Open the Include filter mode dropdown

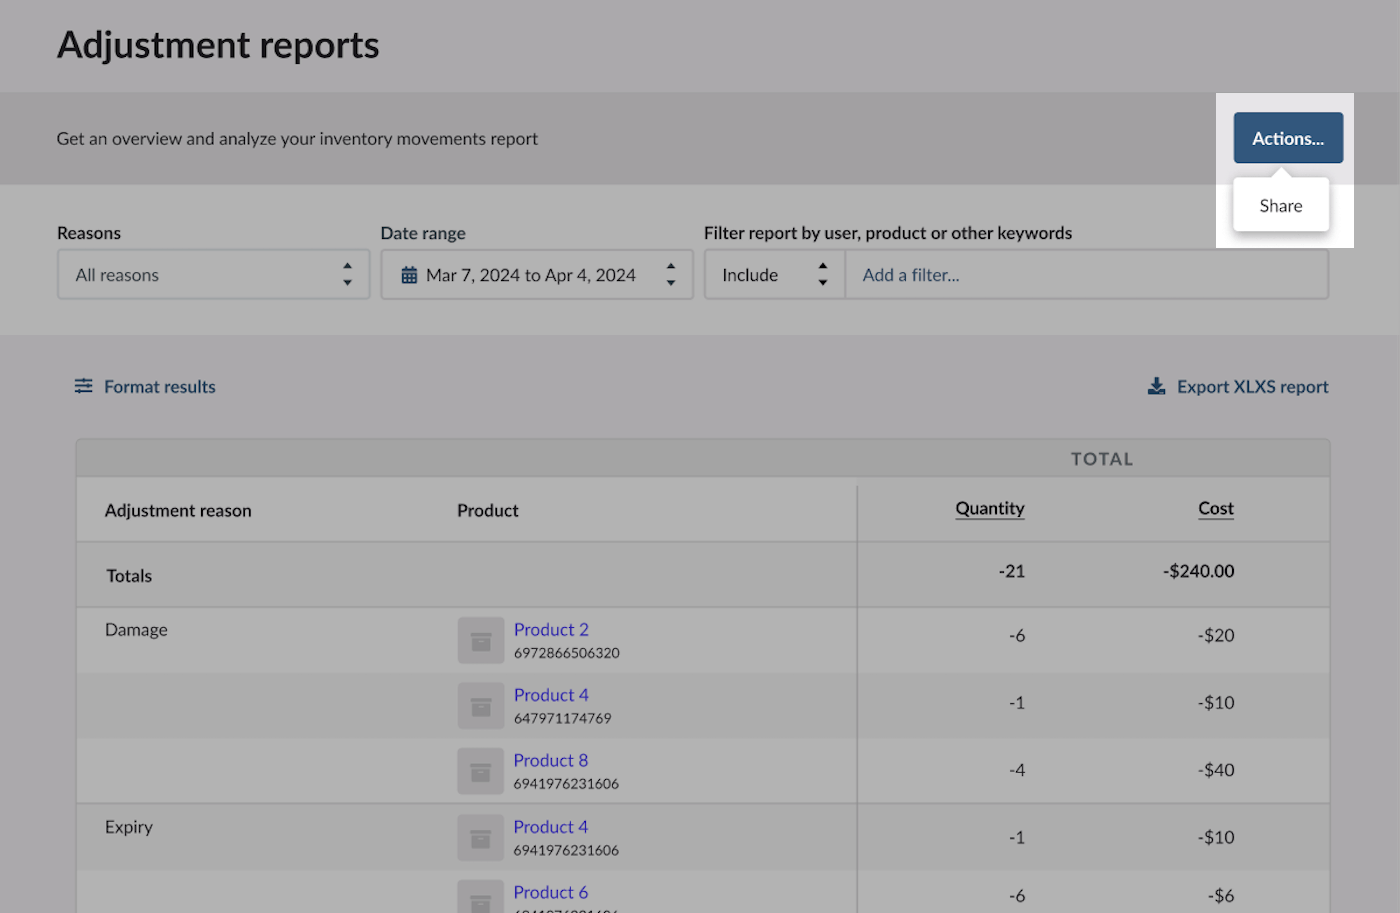[774, 275]
